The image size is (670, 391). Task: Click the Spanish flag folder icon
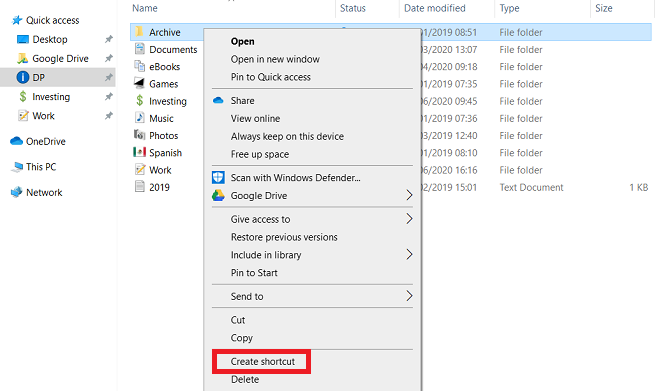(139, 152)
